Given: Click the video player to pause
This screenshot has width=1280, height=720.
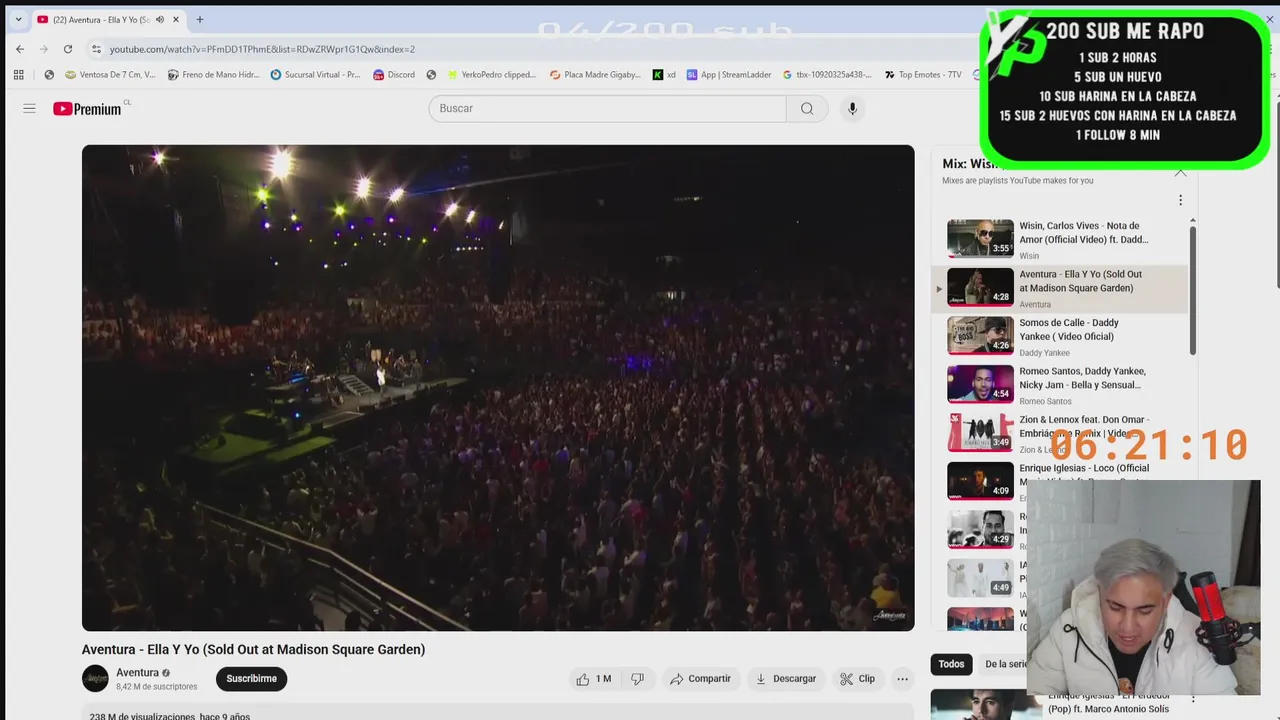Looking at the screenshot, I should (498, 388).
